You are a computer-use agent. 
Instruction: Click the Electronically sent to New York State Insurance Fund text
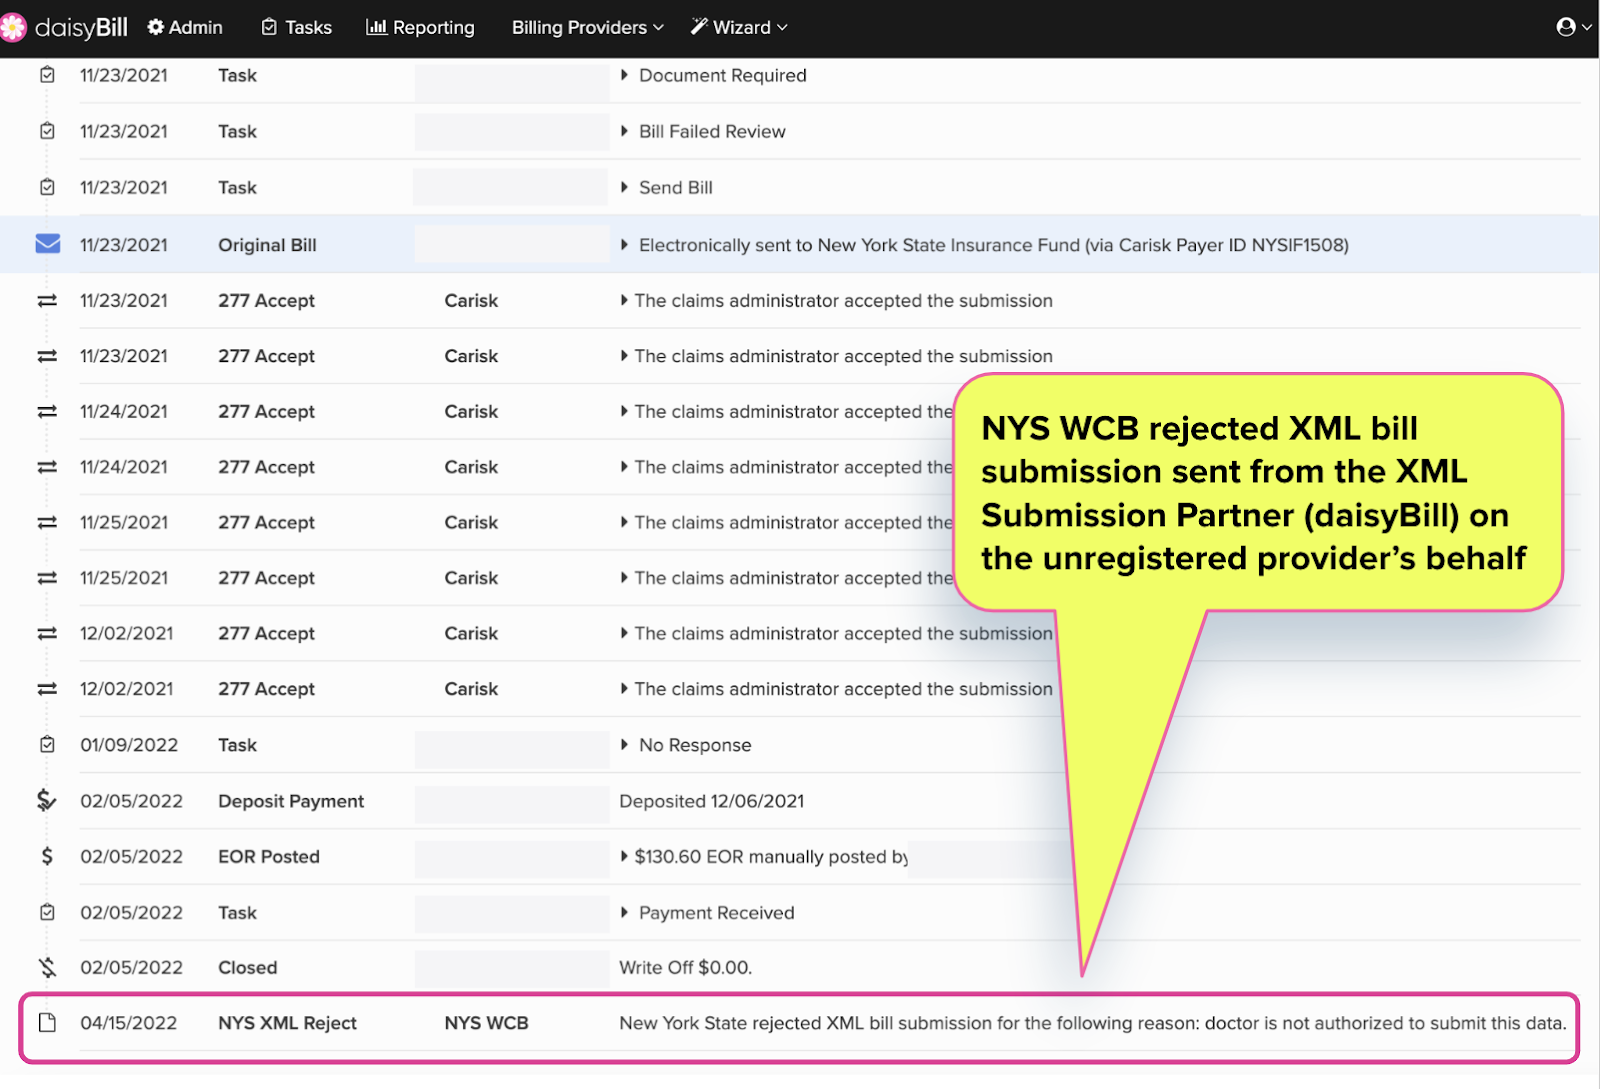(x=993, y=245)
